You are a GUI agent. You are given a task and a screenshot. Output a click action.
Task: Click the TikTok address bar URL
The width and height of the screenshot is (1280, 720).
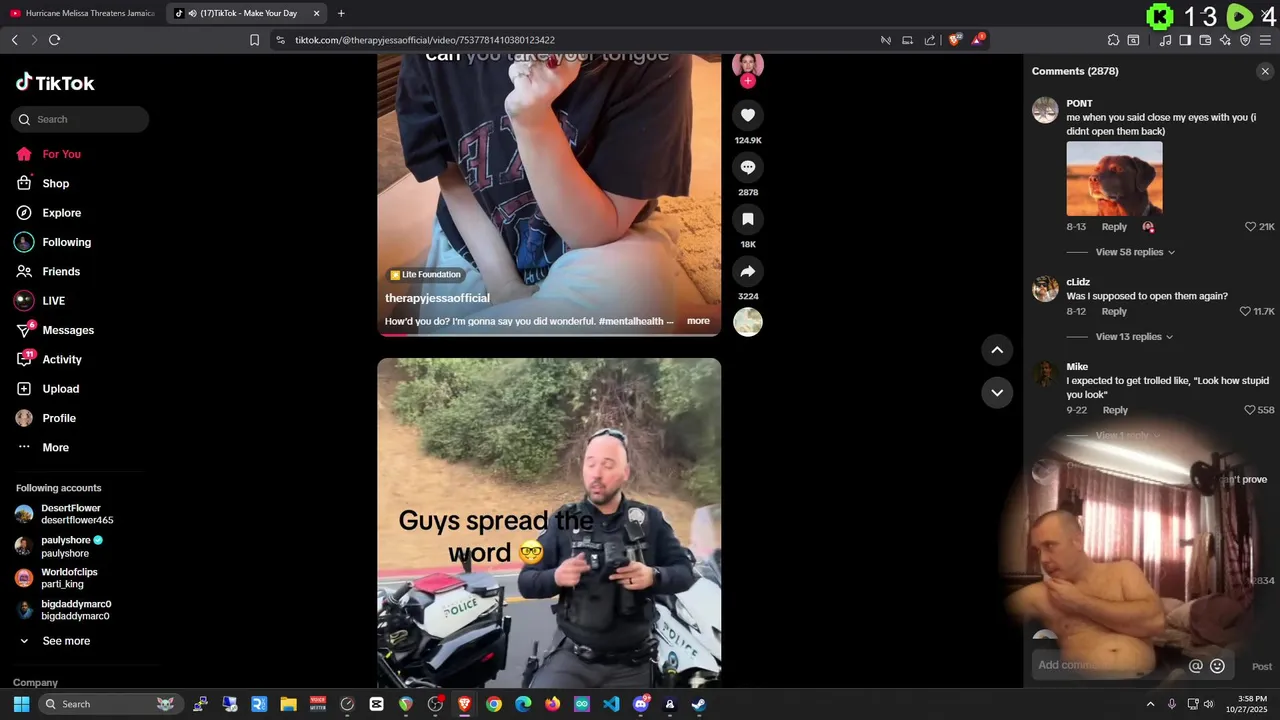coord(425,40)
